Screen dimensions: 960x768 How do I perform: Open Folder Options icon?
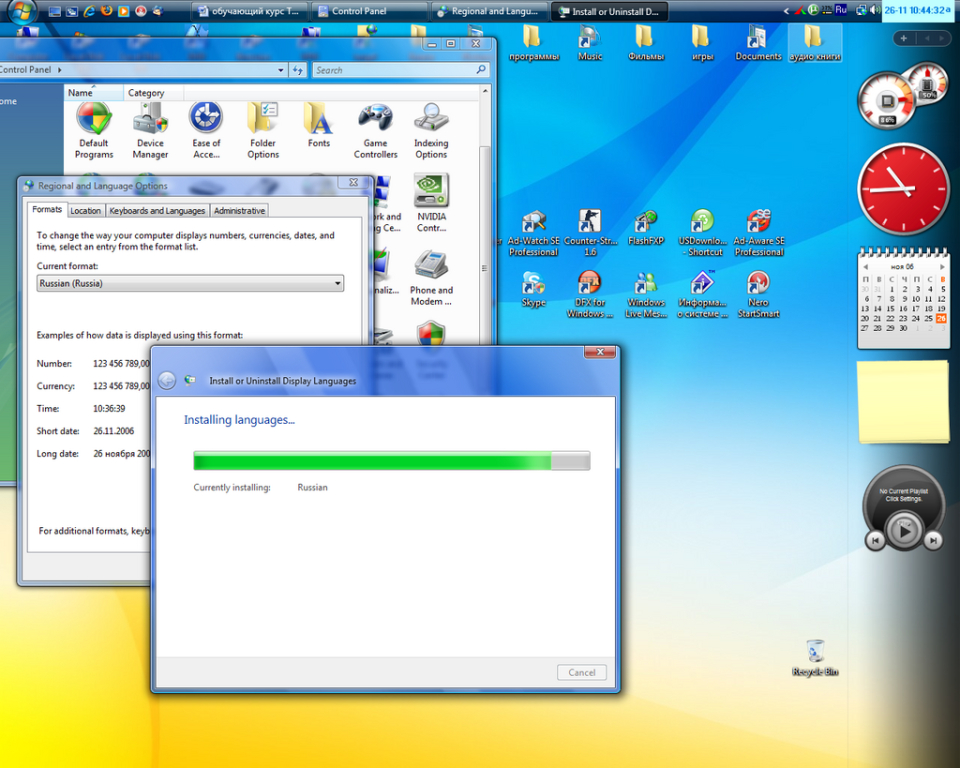(x=263, y=131)
